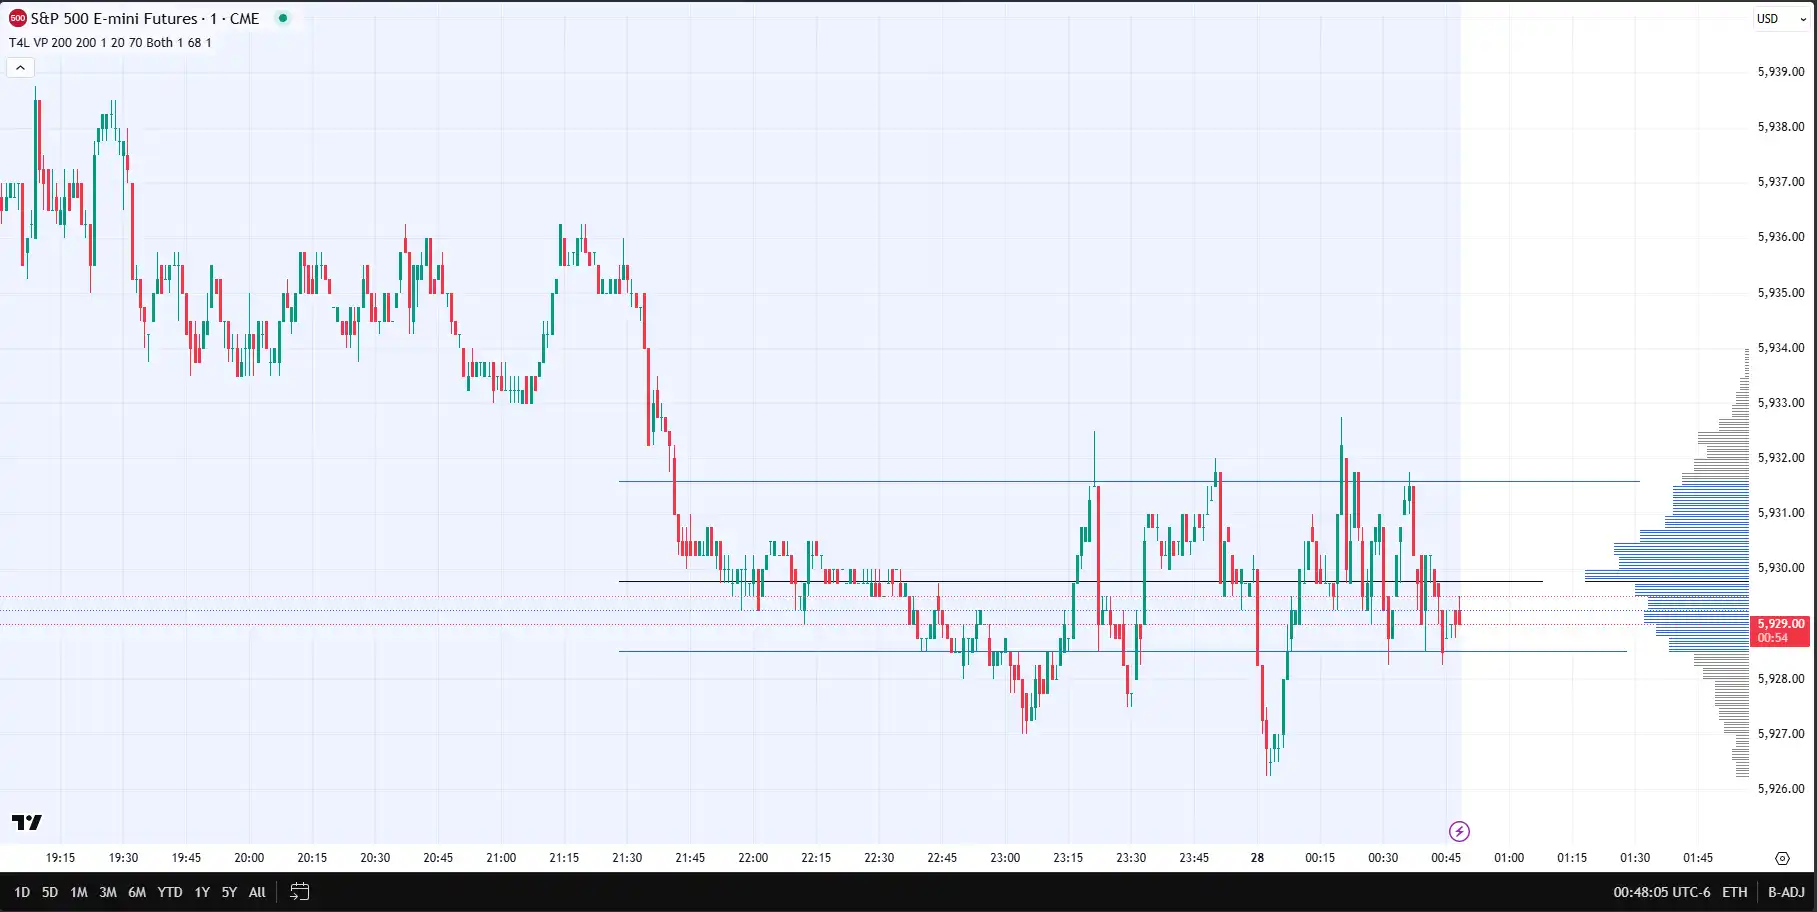Open the go-to-date calendar icon
The height and width of the screenshot is (912, 1817).
click(x=299, y=892)
